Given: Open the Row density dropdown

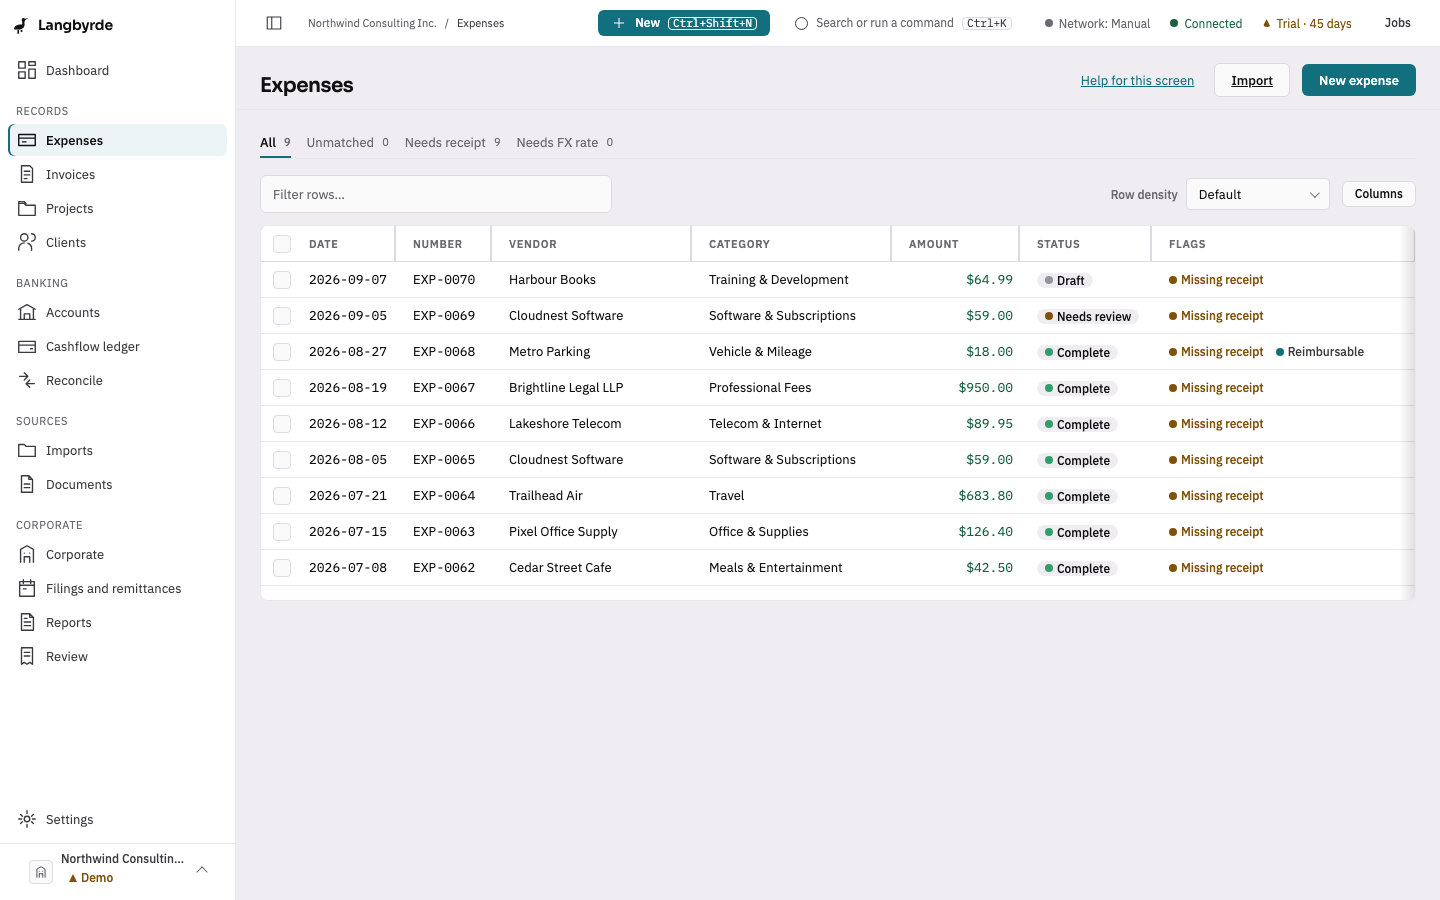Looking at the screenshot, I should 1258,194.
